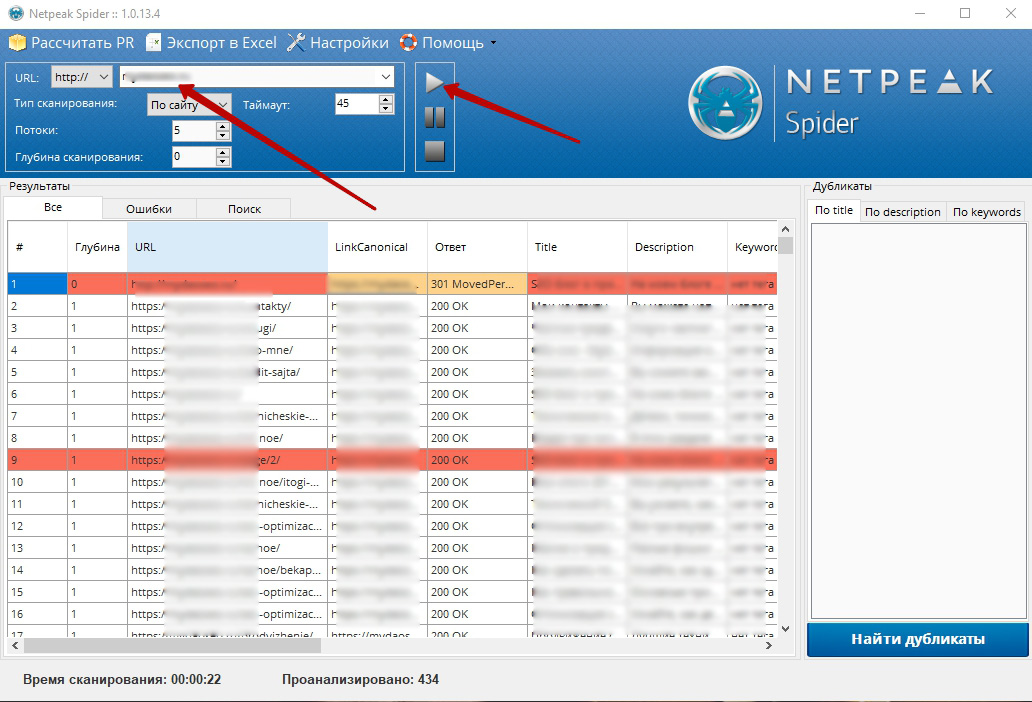Image resolution: width=1032 pixels, height=702 pixels.
Task: Click the left arrow of the horizontal scrollbar
Action: click(x=15, y=646)
